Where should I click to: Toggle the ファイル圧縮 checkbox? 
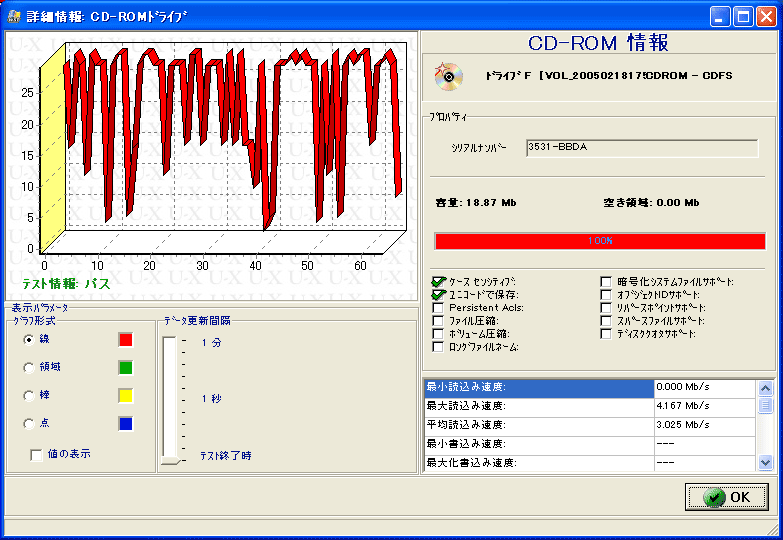click(439, 321)
